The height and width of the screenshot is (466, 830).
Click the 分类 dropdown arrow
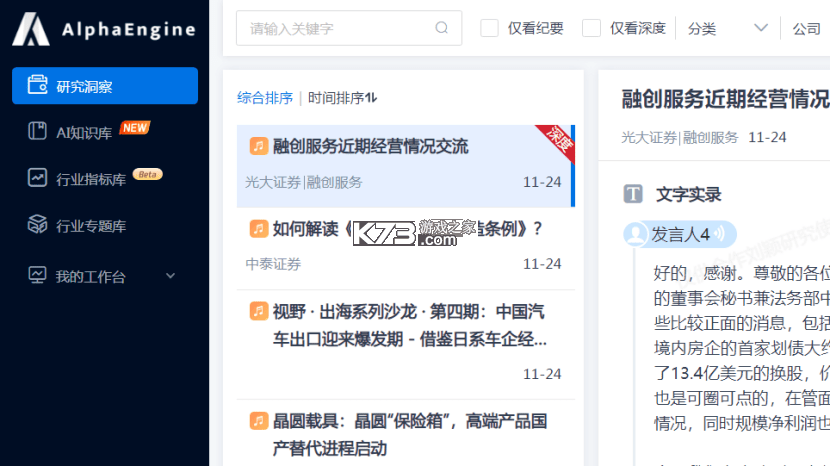(x=761, y=28)
